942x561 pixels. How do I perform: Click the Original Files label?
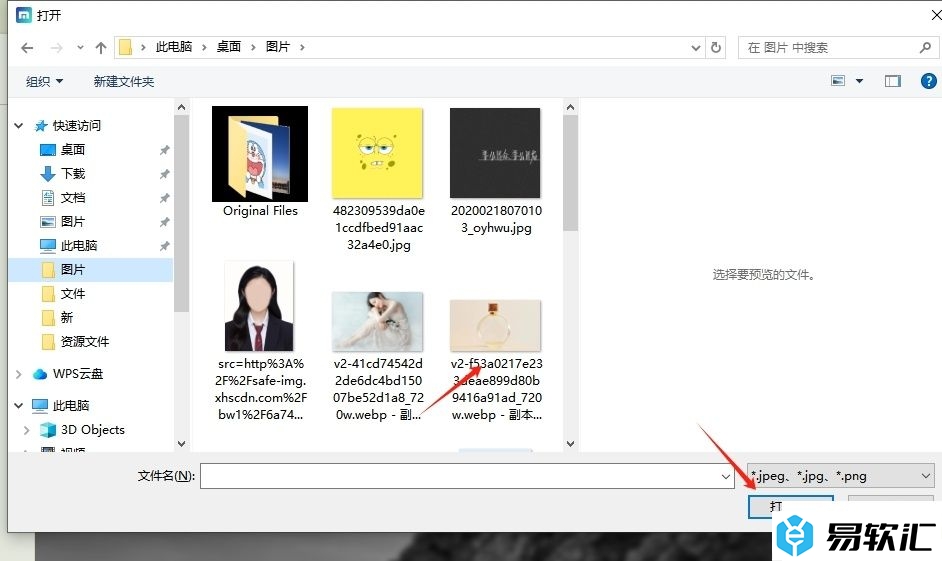coord(260,211)
